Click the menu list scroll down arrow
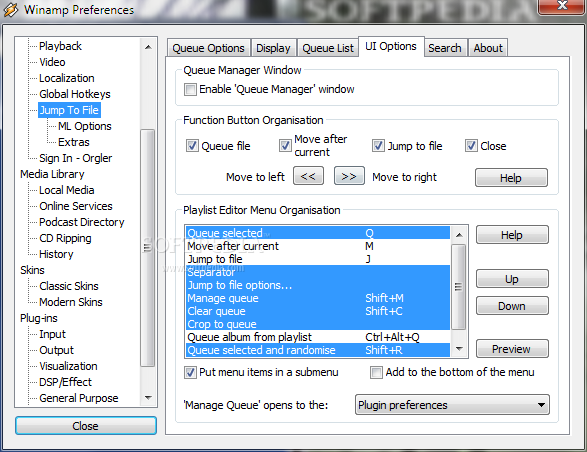The width and height of the screenshot is (587, 452). pyautogui.click(x=459, y=349)
